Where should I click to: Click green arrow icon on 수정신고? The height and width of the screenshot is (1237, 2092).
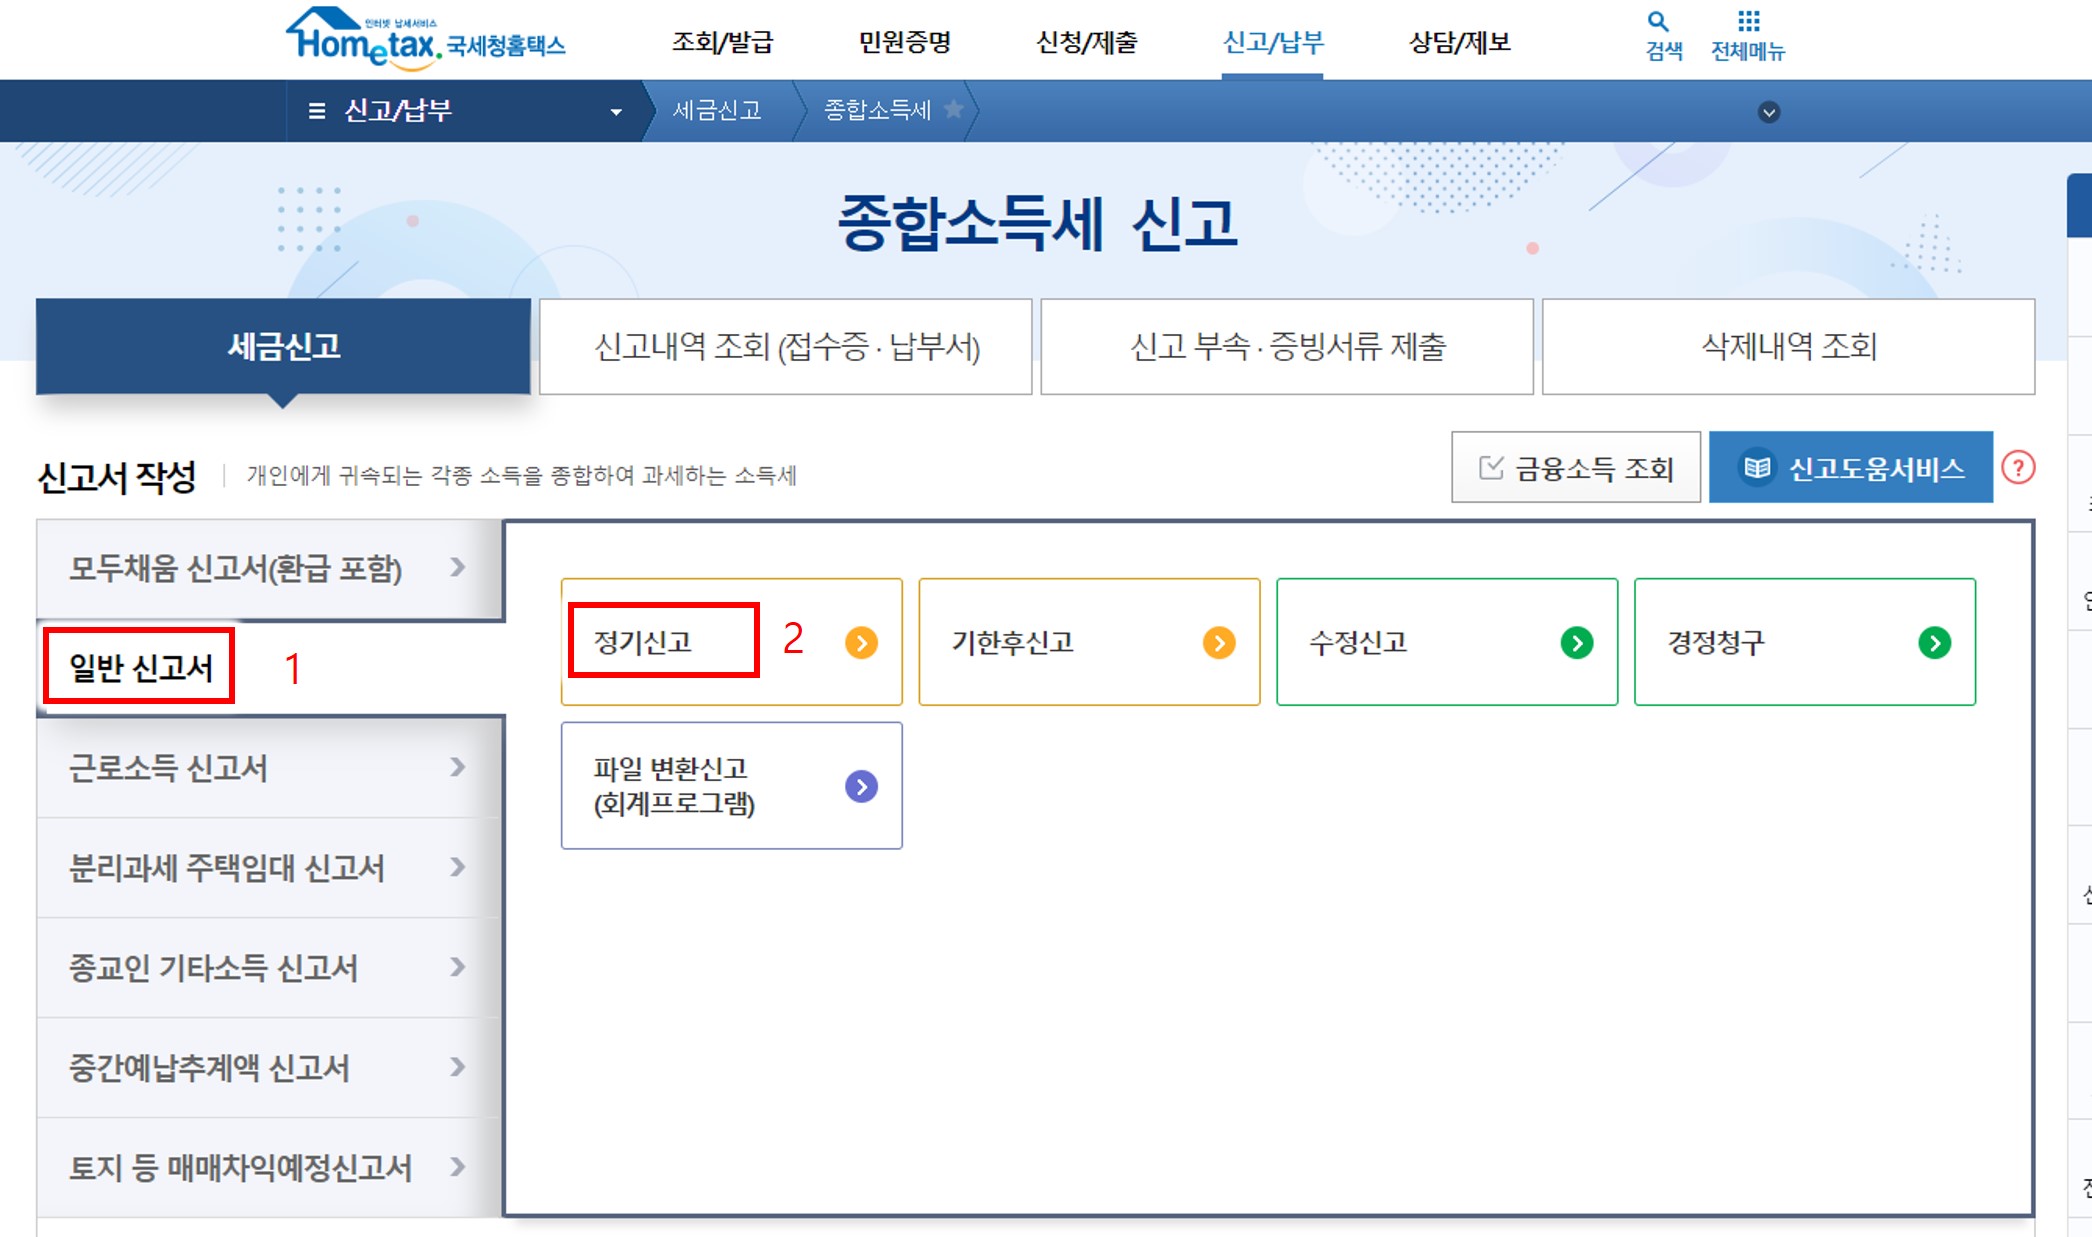(1577, 642)
